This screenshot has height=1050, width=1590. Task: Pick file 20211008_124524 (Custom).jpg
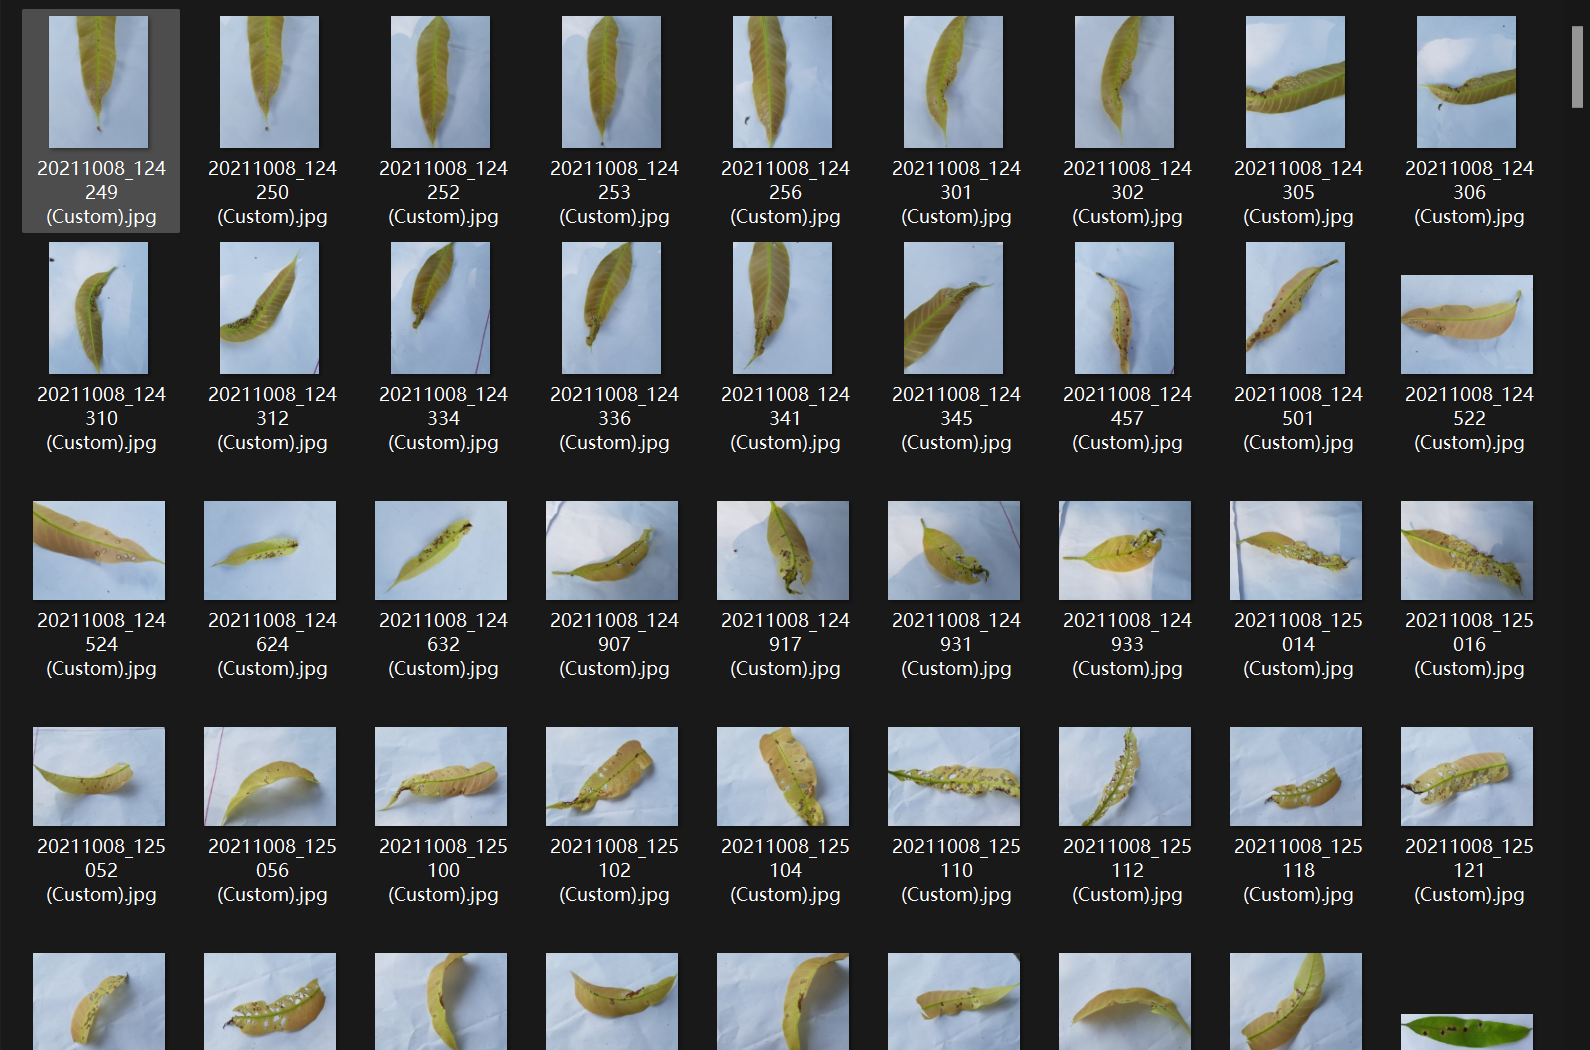(99, 550)
